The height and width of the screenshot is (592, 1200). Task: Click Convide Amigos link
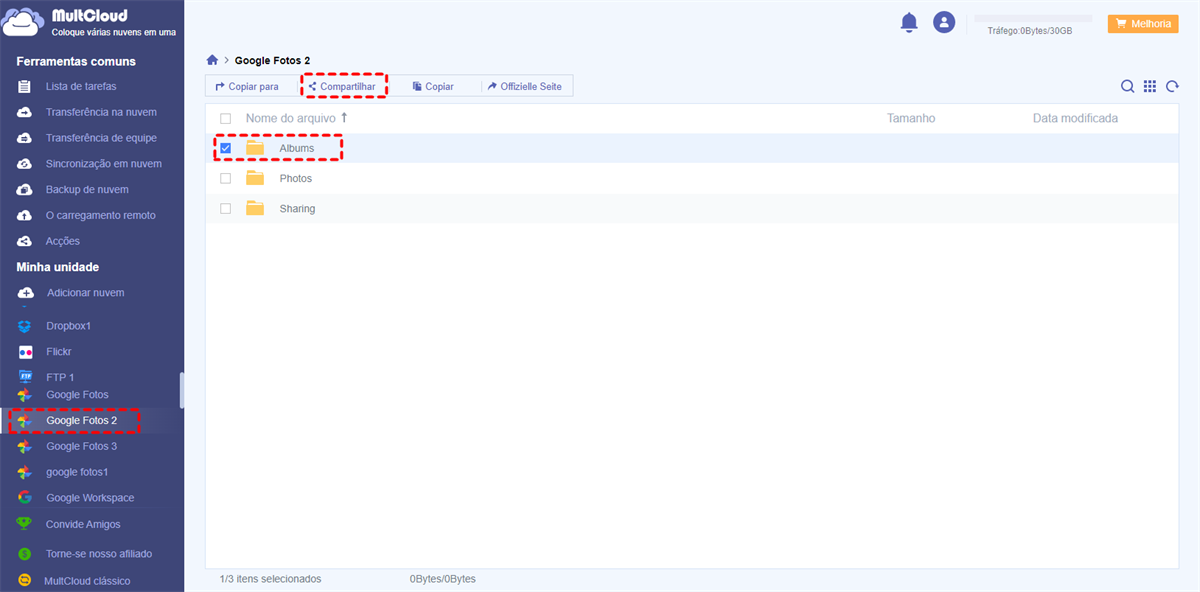tap(83, 524)
